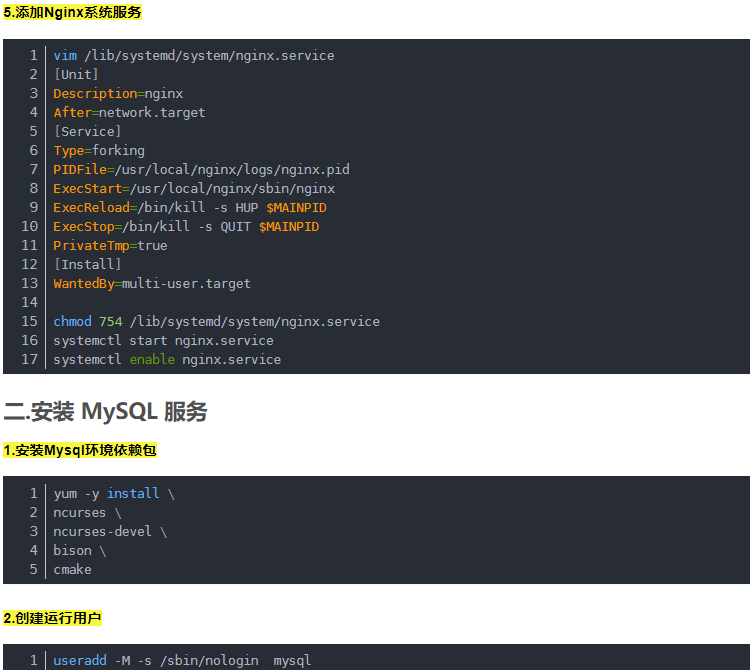Click the '[Service]' line
This screenshot has height=670, width=750.
pos(88,132)
